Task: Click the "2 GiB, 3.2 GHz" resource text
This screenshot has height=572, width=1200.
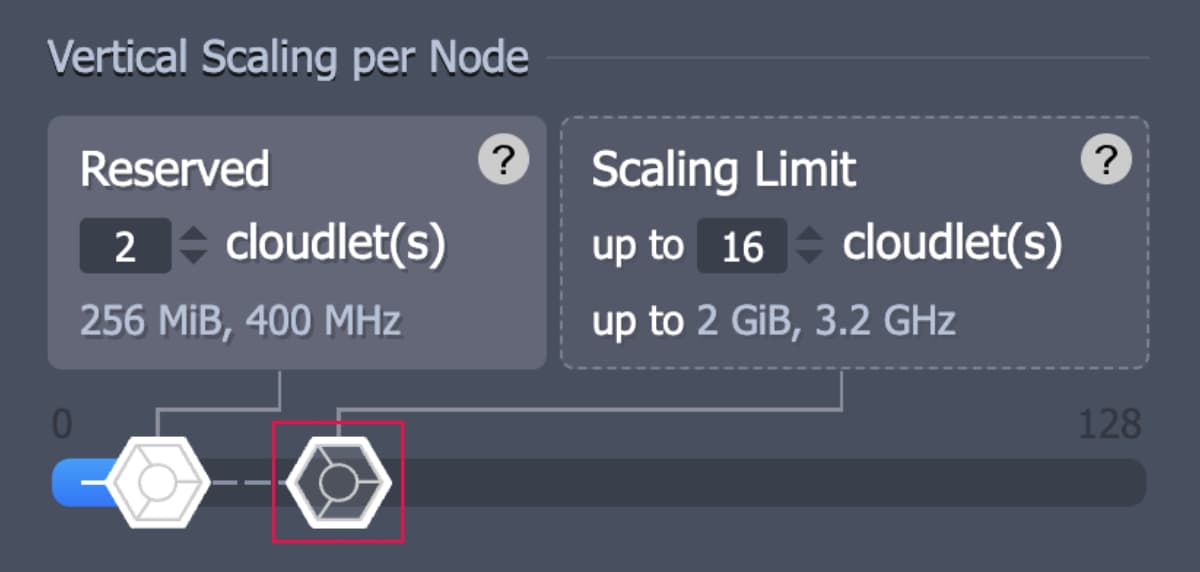Action: [820, 321]
